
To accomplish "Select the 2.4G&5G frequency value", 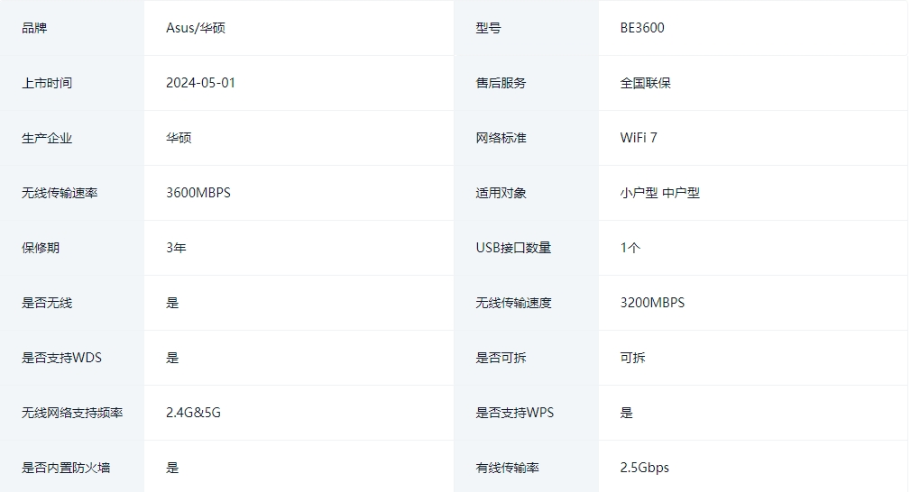I will click(193, 413).
